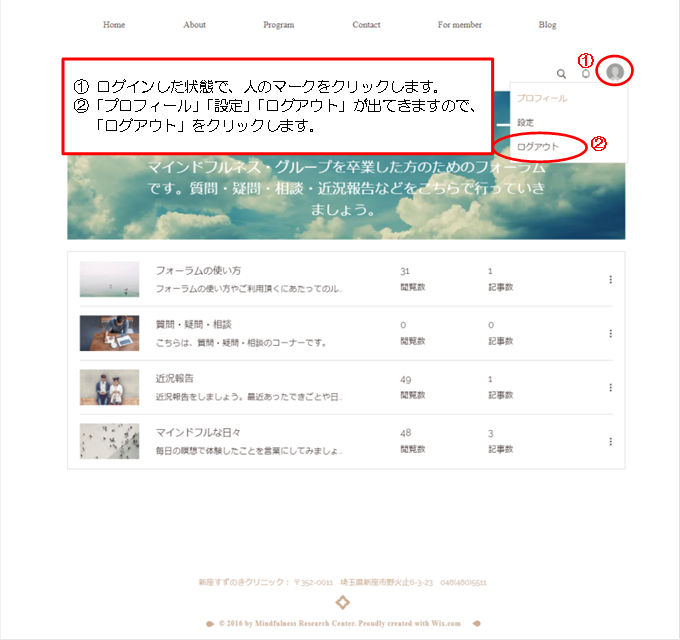Click the desk thumbnail of 質問・疑問・相談
The image size is (680, 640).
pyautogui.click(x=109, y=333)
